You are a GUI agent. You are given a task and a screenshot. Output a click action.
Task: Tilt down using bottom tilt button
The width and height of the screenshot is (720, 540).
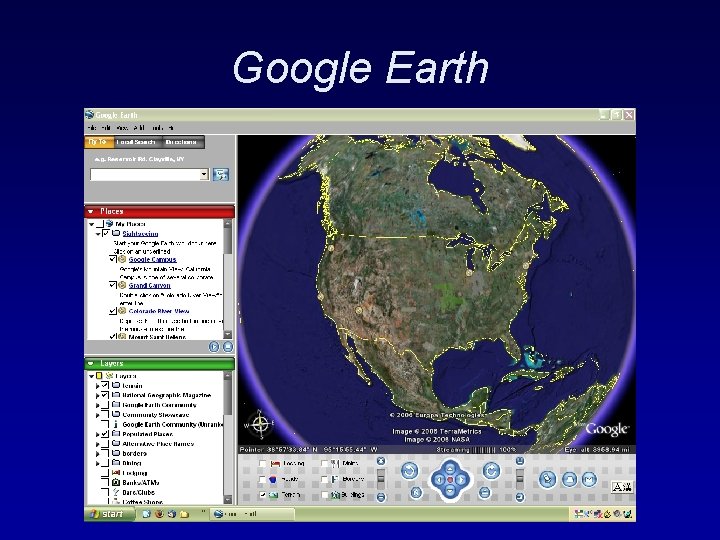point(520,496)
